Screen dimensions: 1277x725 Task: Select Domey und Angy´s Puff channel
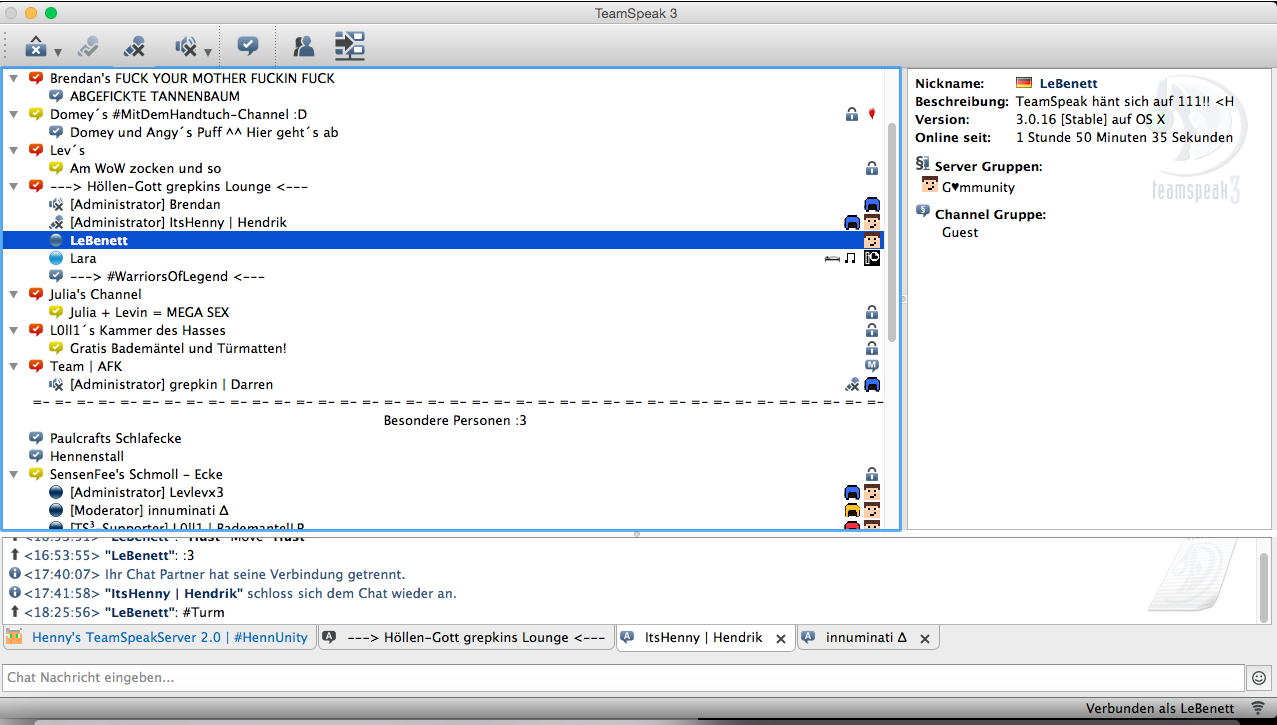point(204,132)
